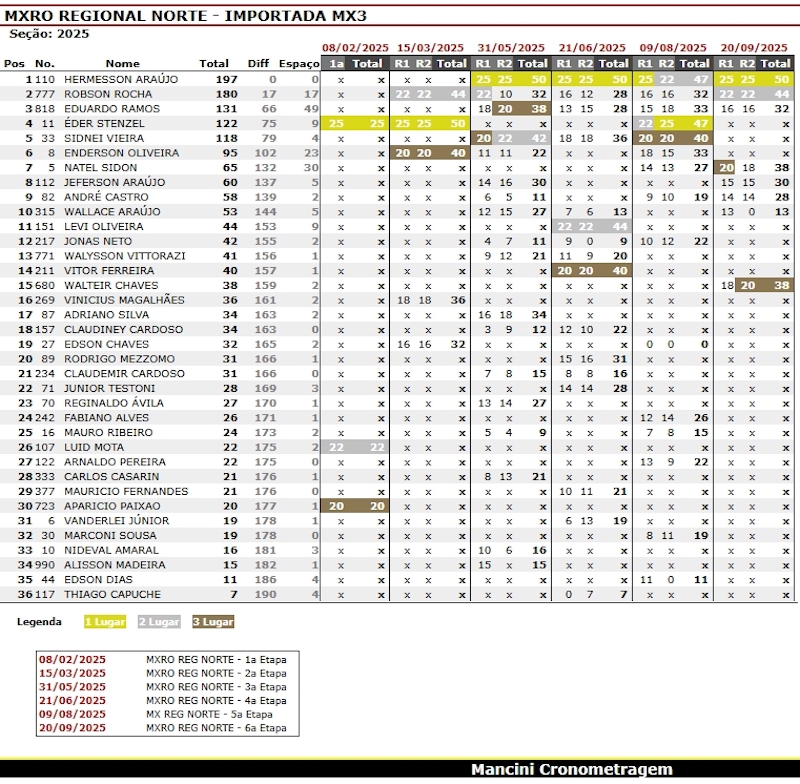
Task: Open rider HERMESSON ARAÚJO in the standings
Action: coord(121,79)
